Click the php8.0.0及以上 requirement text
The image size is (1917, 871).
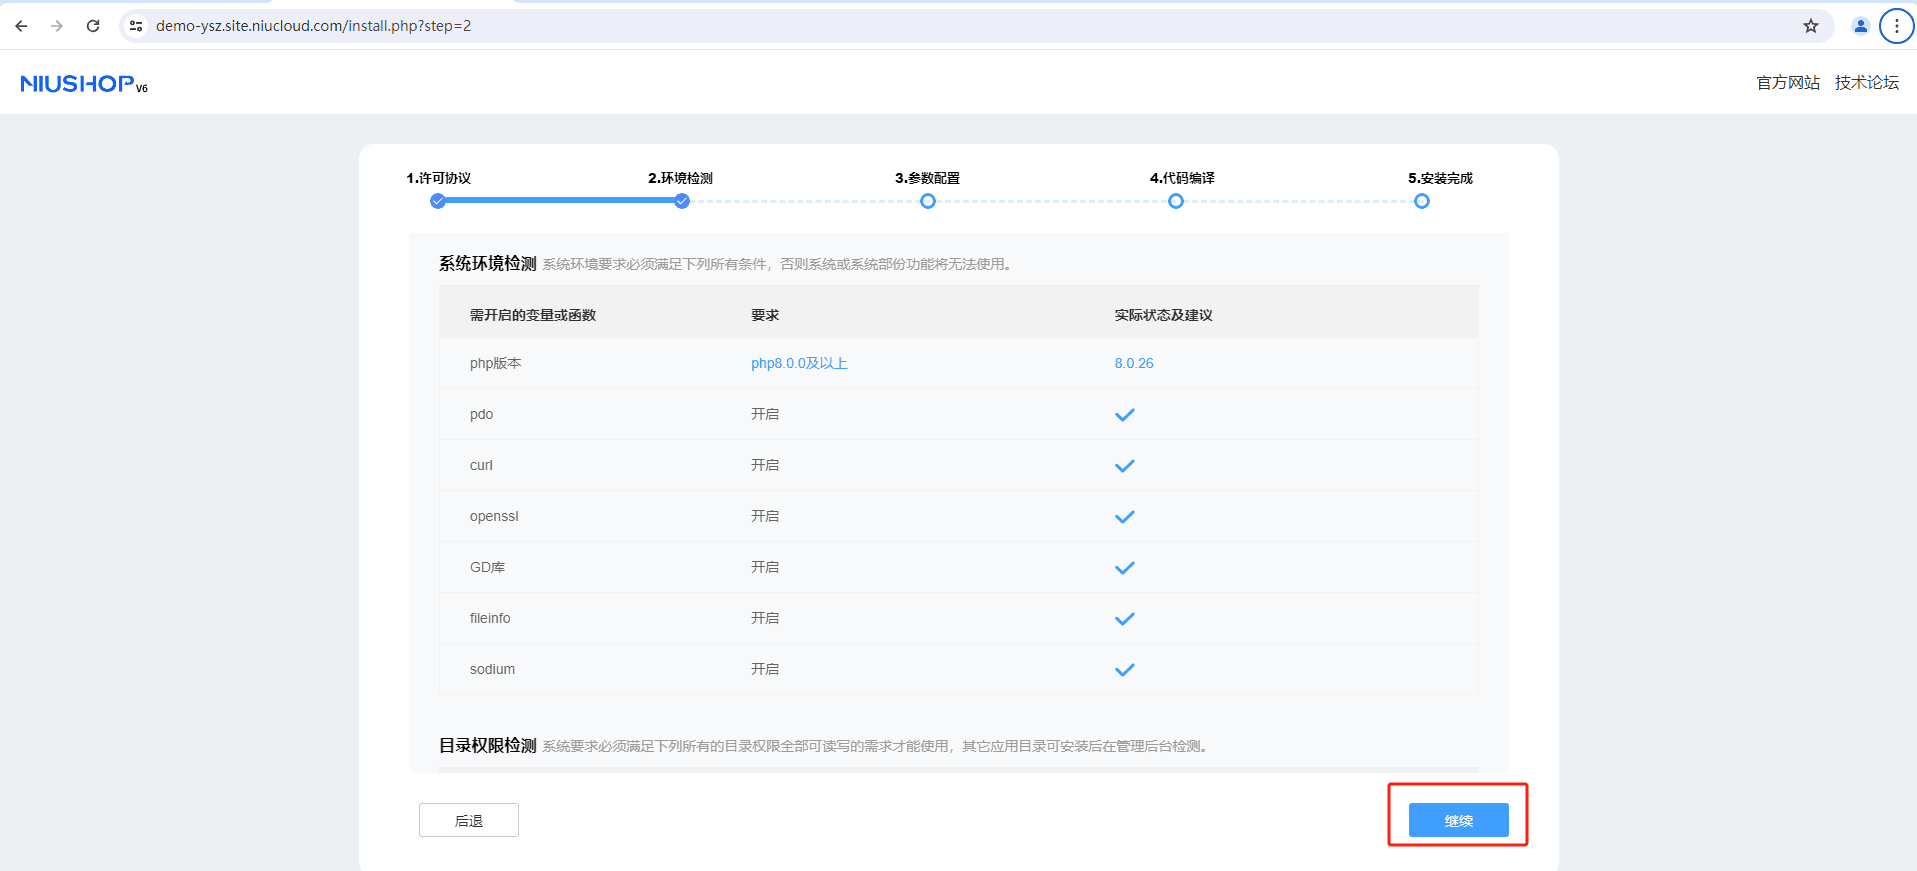[x=799, y=363]
